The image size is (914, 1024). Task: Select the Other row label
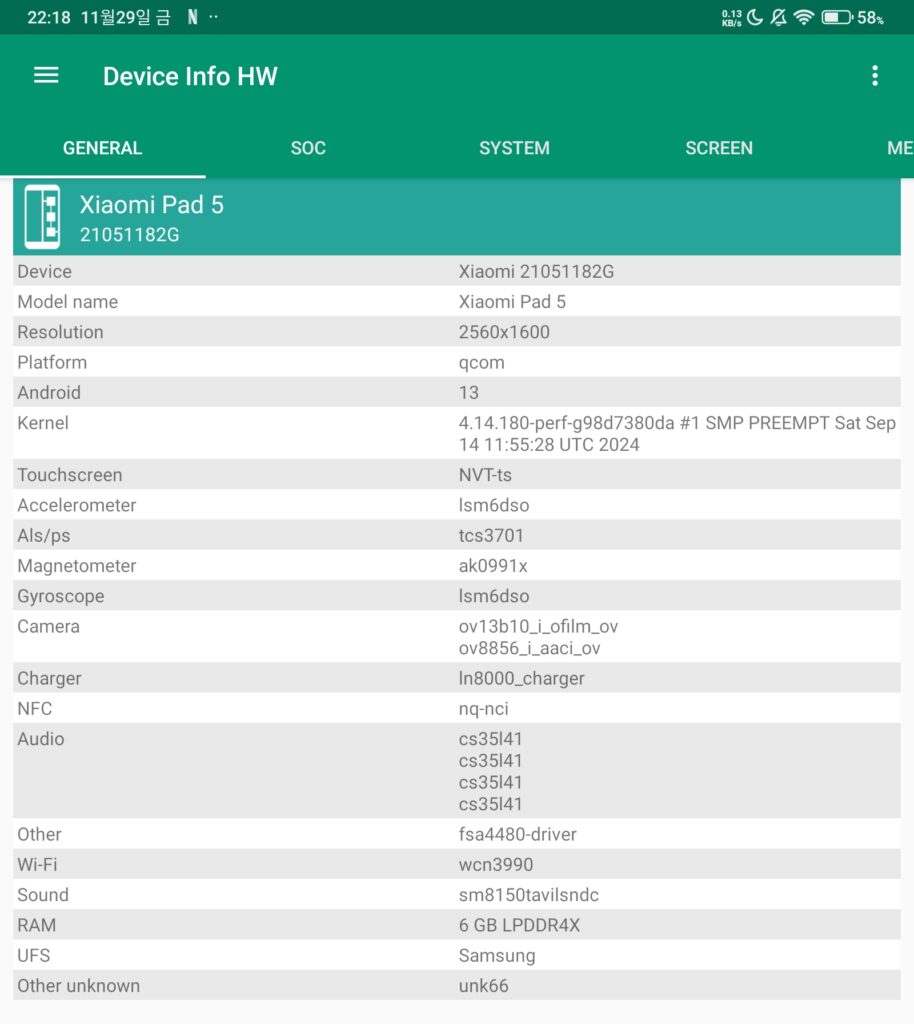click(x=39, y=835)
